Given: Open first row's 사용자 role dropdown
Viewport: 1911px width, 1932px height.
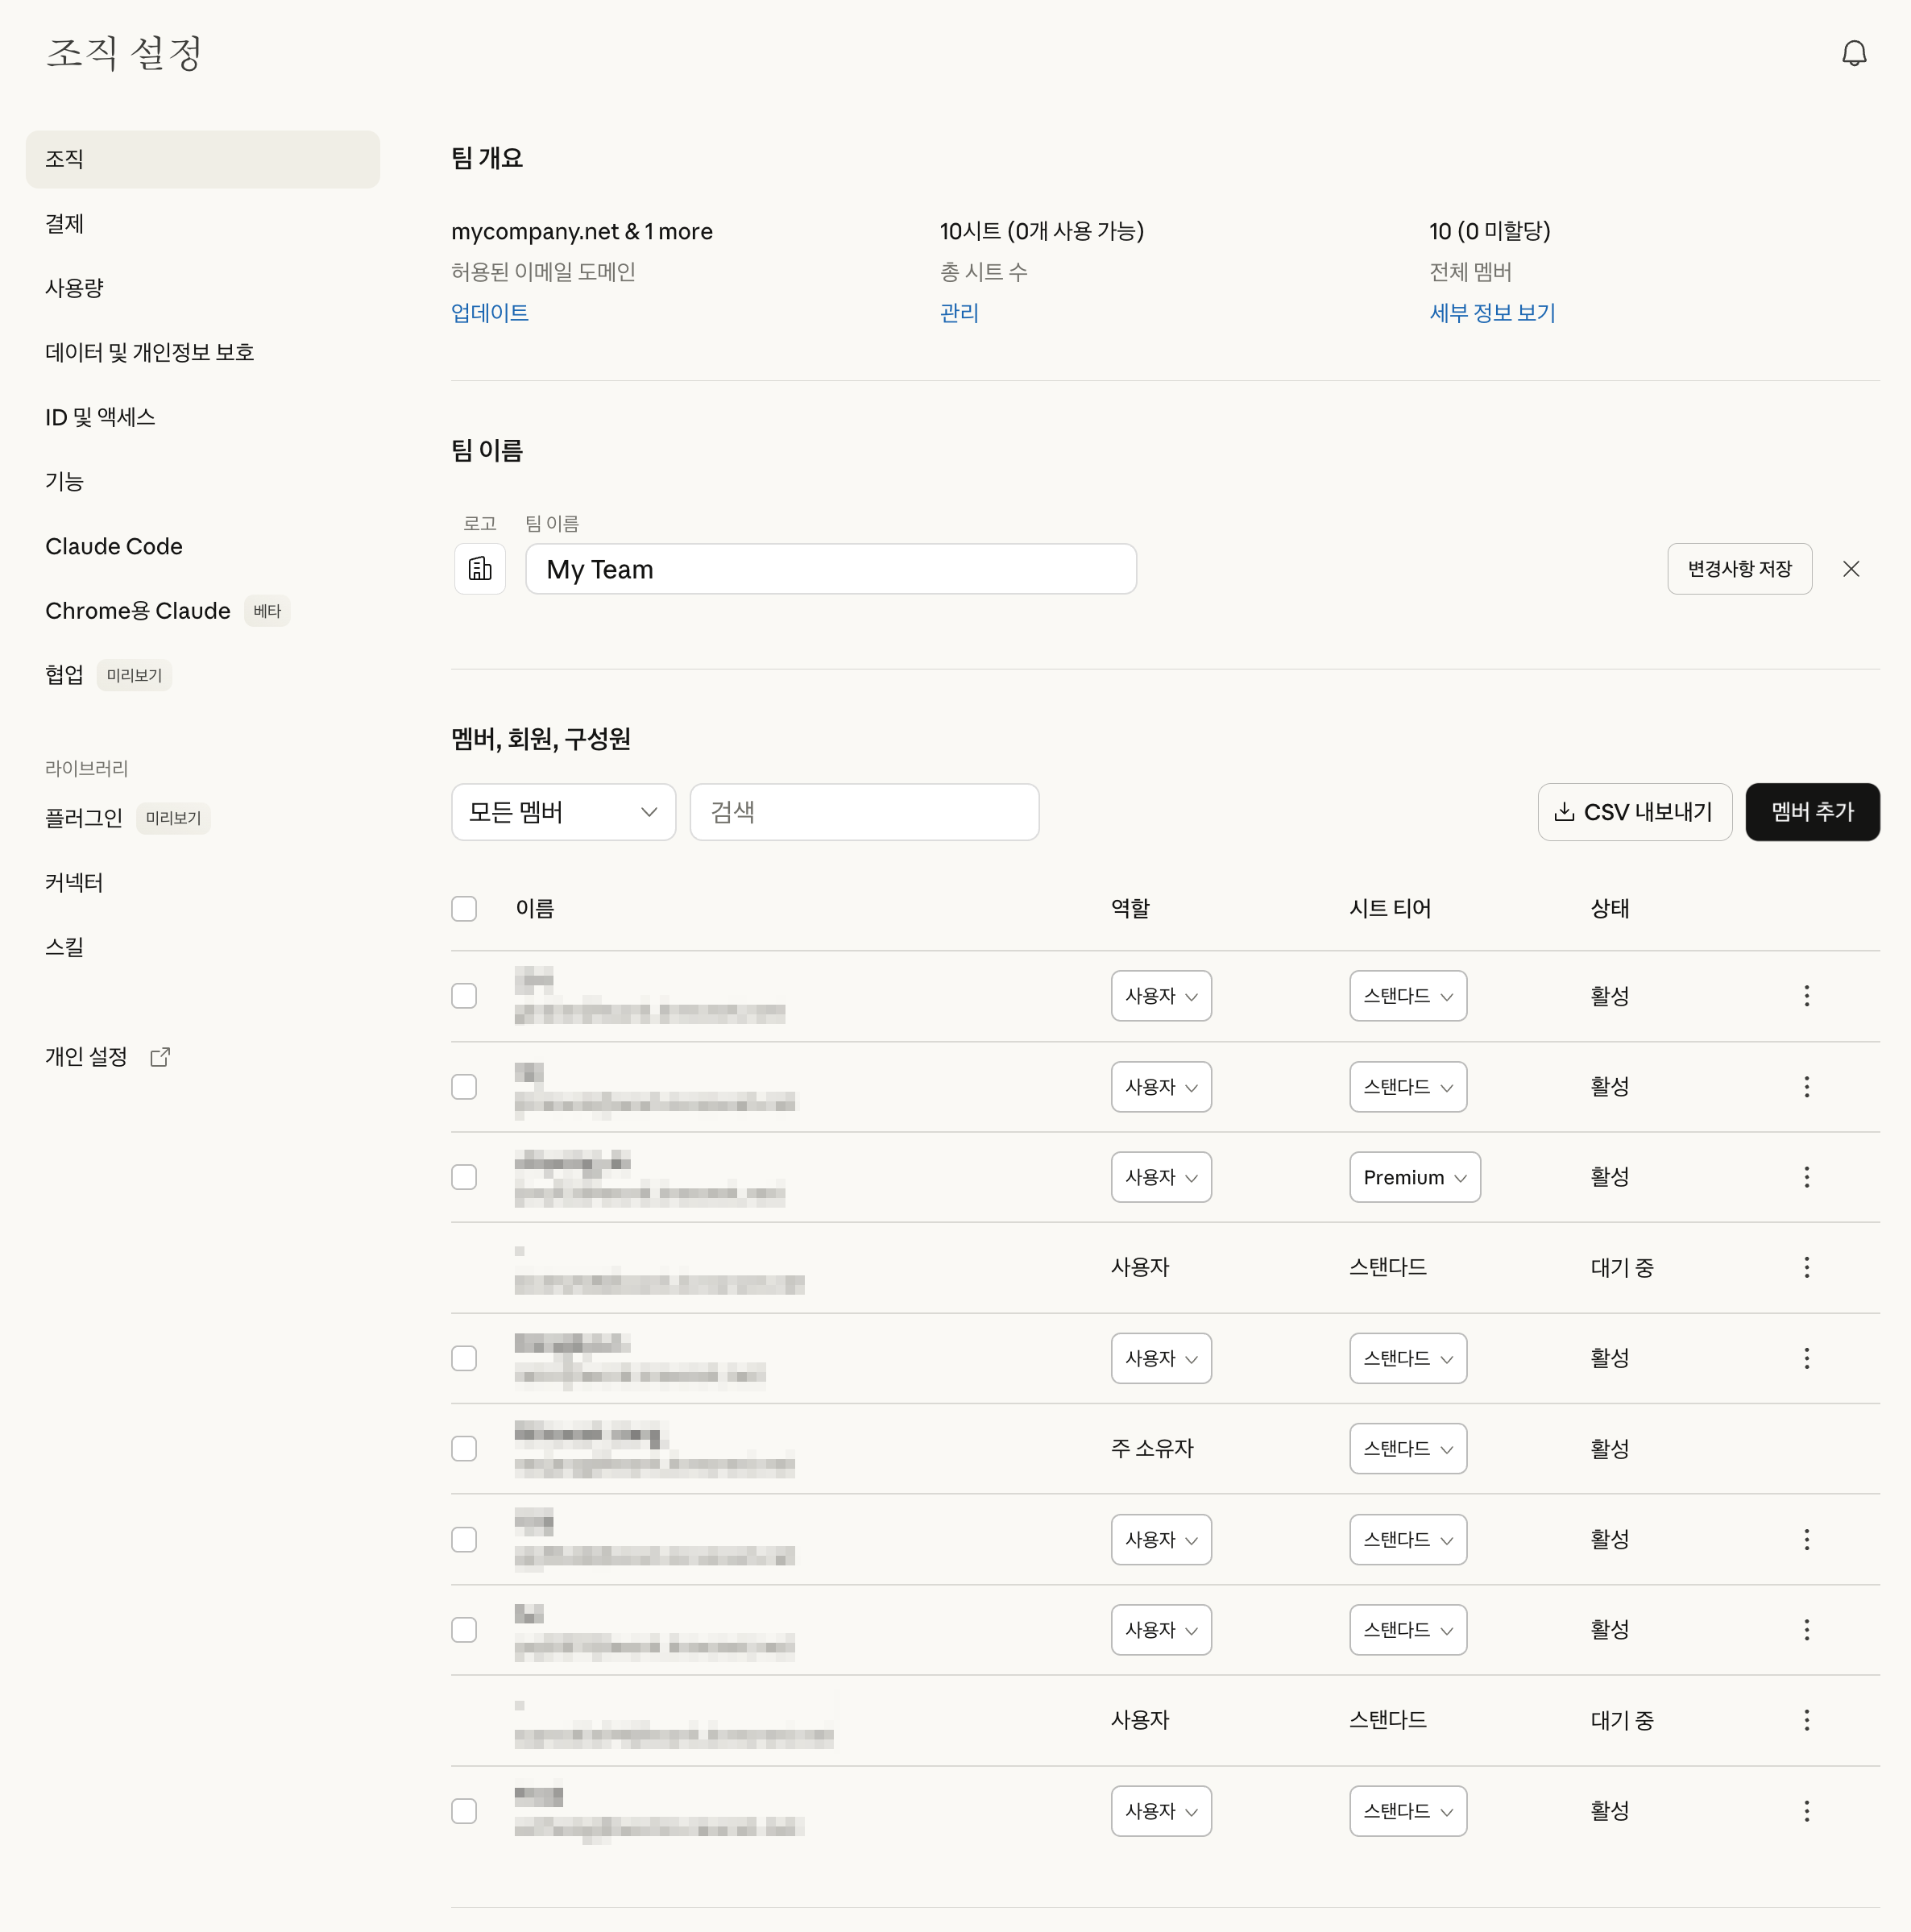Looking at the screenshot, I should point(1160,996).
